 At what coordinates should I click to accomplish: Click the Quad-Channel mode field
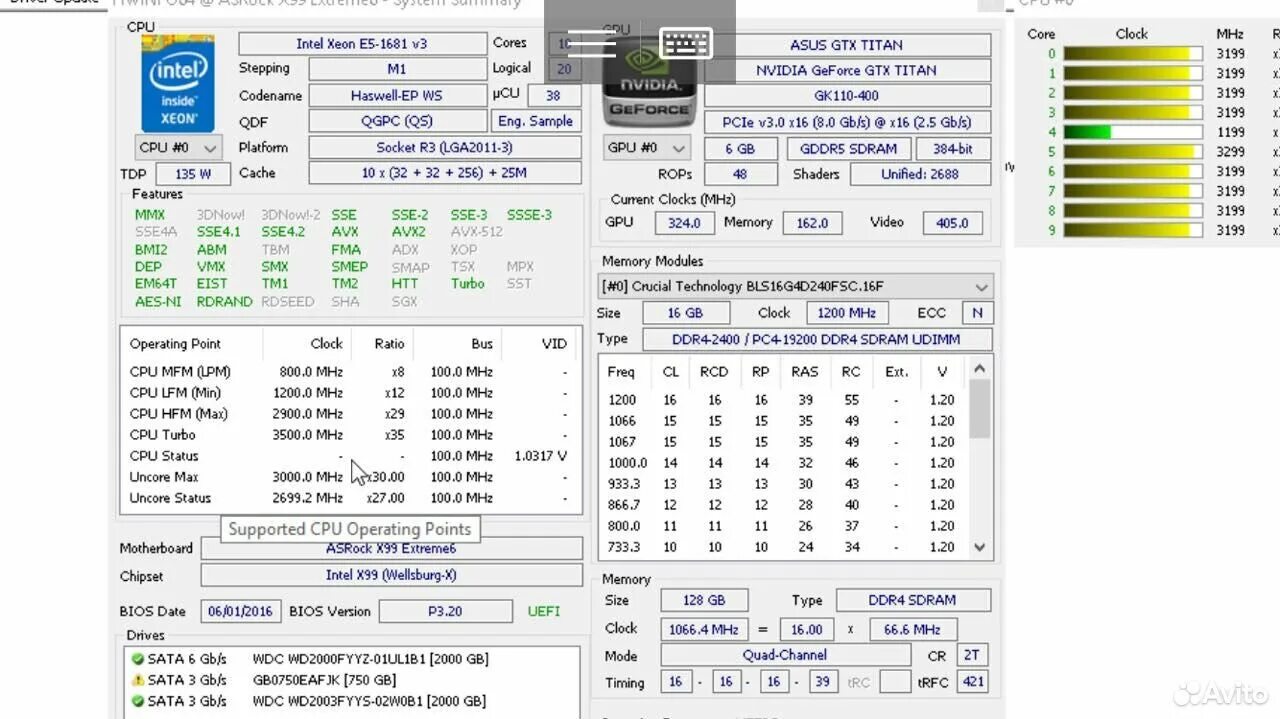[785, 655]
